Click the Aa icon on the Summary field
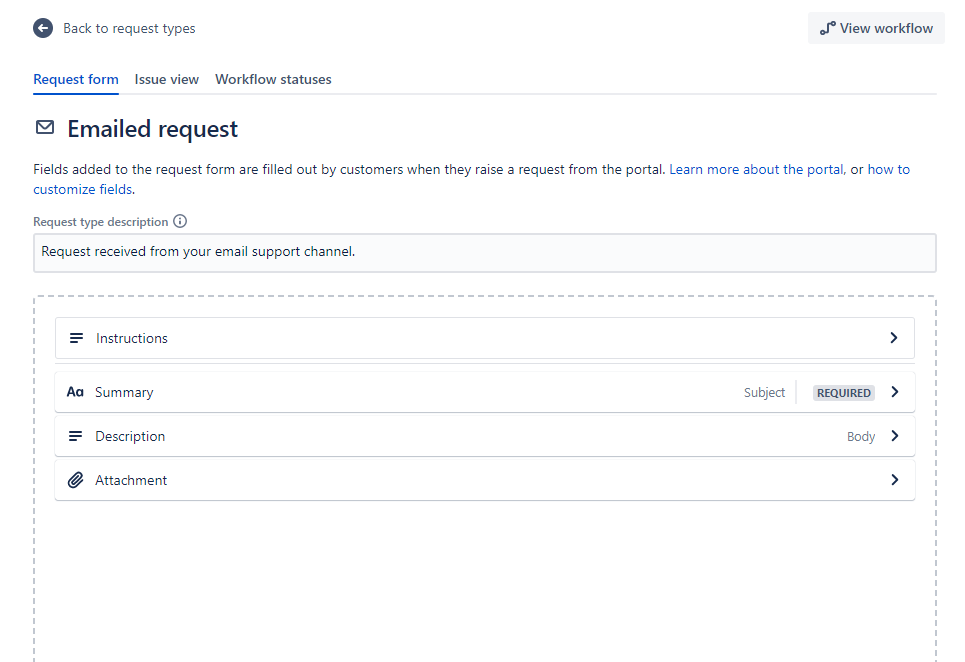The width and height of the screenshot is (965, 662). (x=76, y=392)
